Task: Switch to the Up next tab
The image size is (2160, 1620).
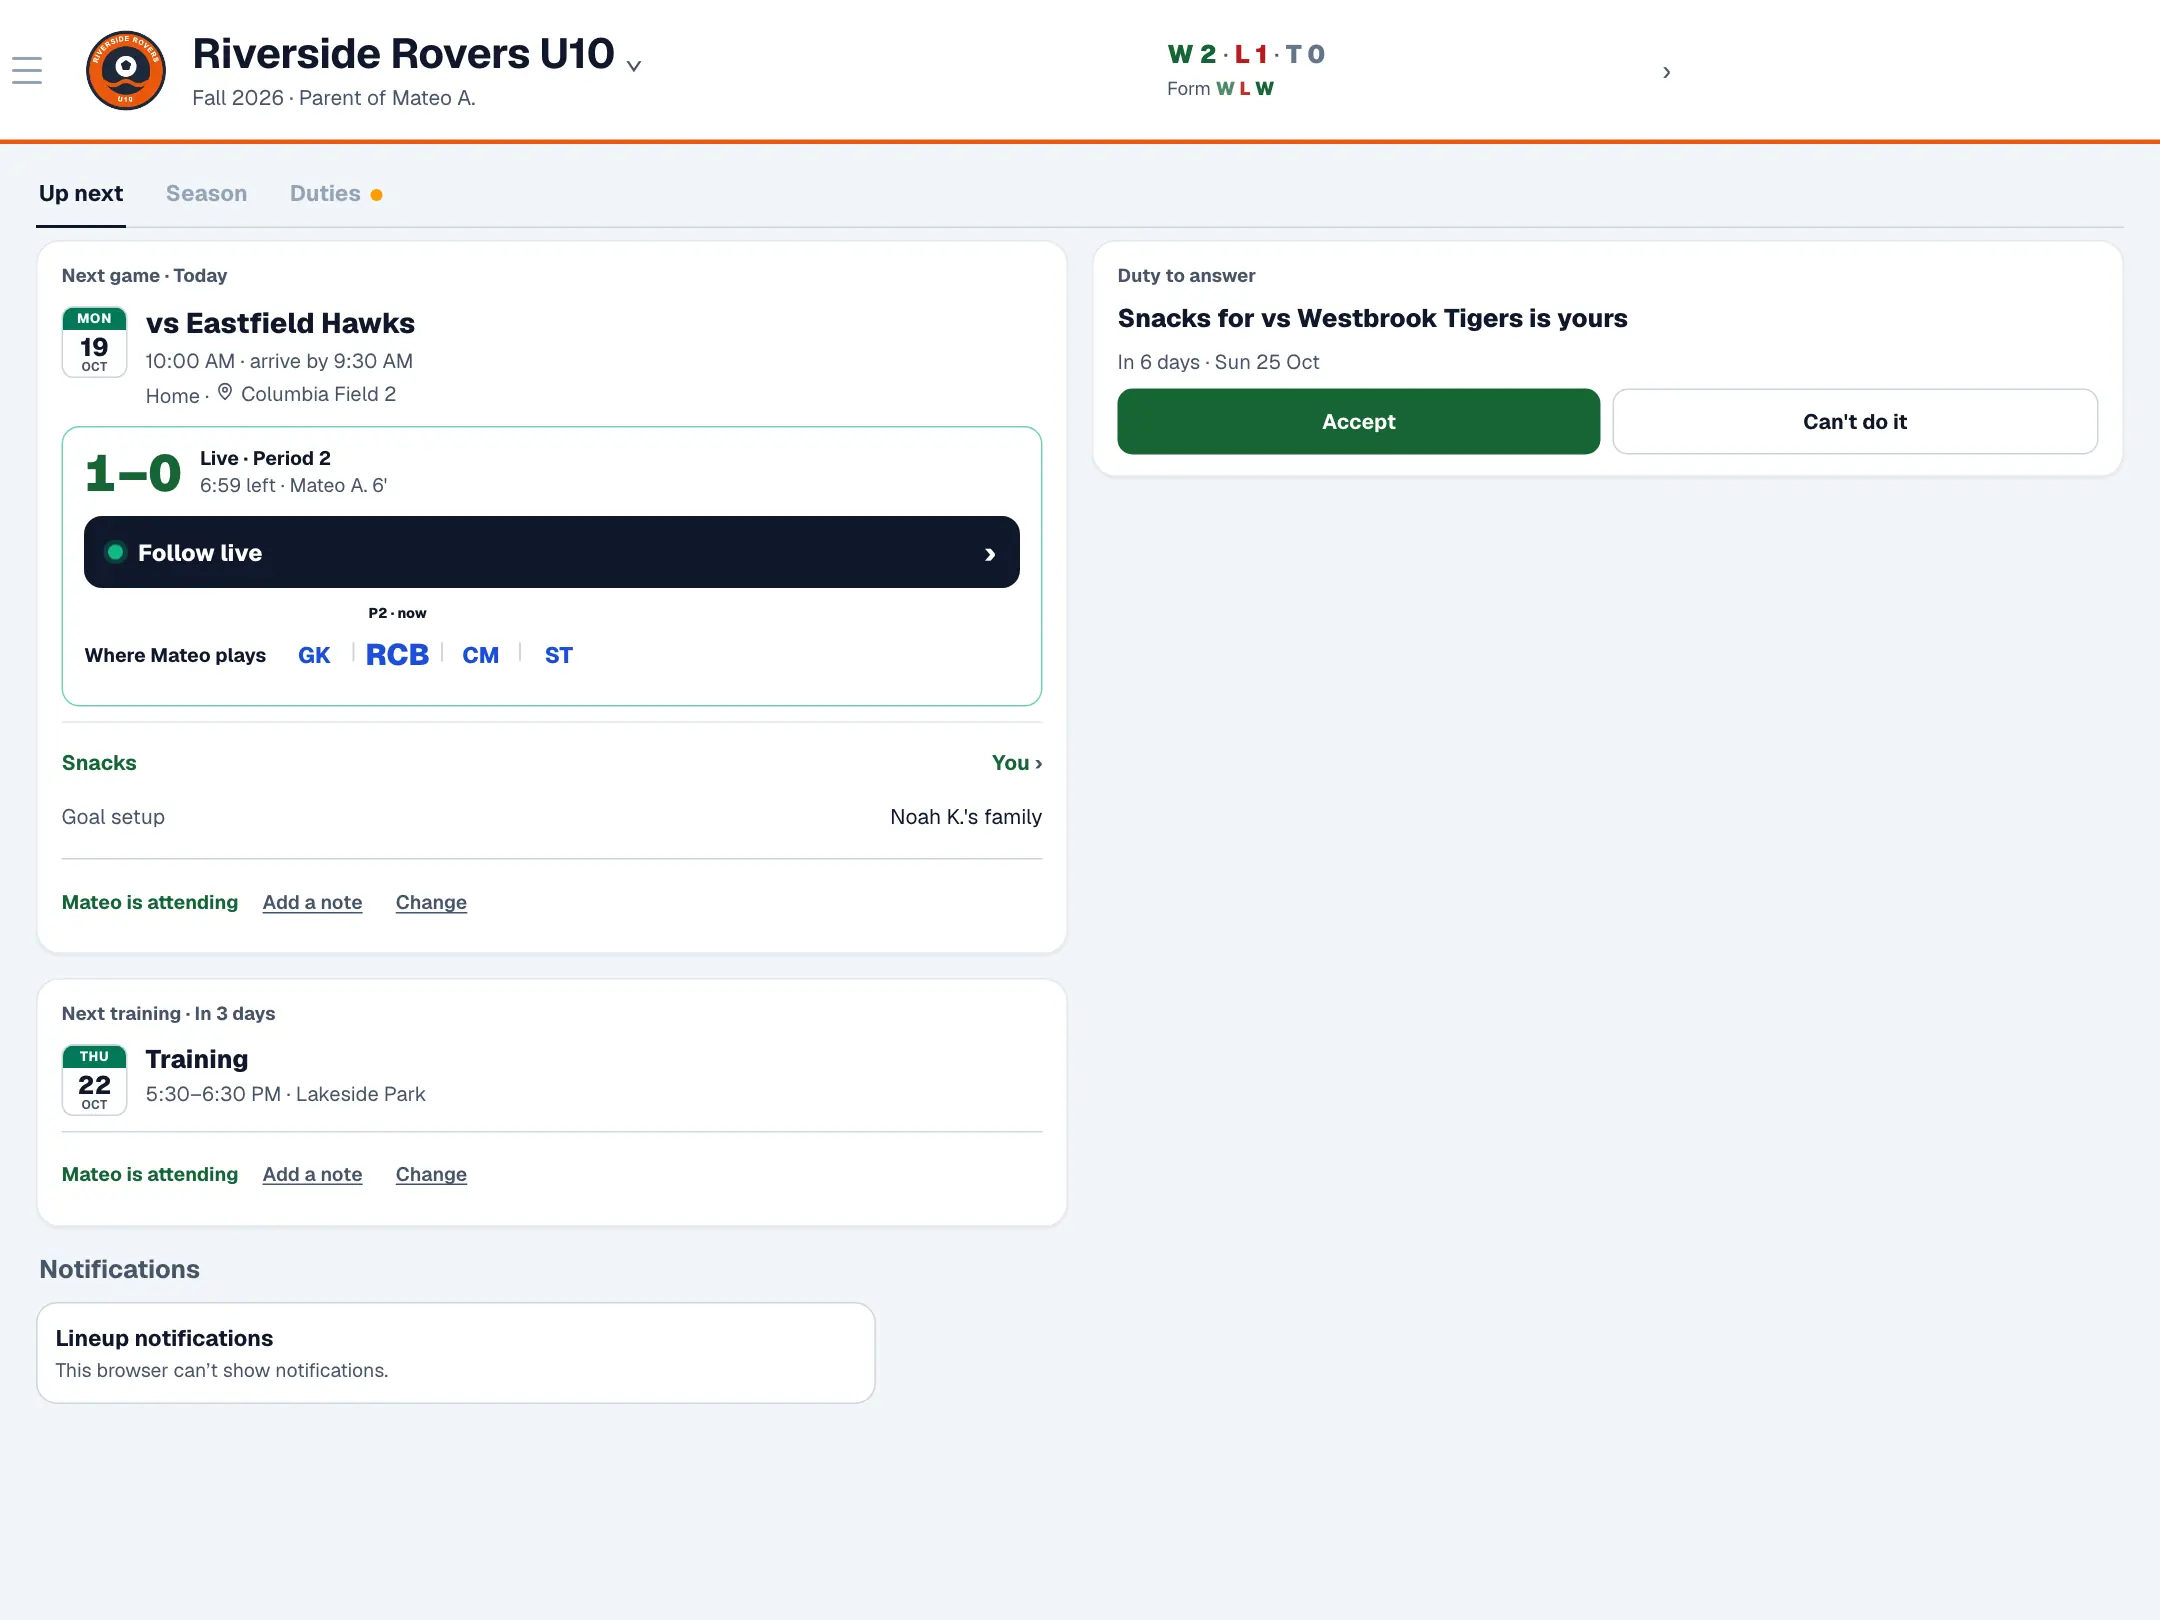Action: tap(81, 194)
